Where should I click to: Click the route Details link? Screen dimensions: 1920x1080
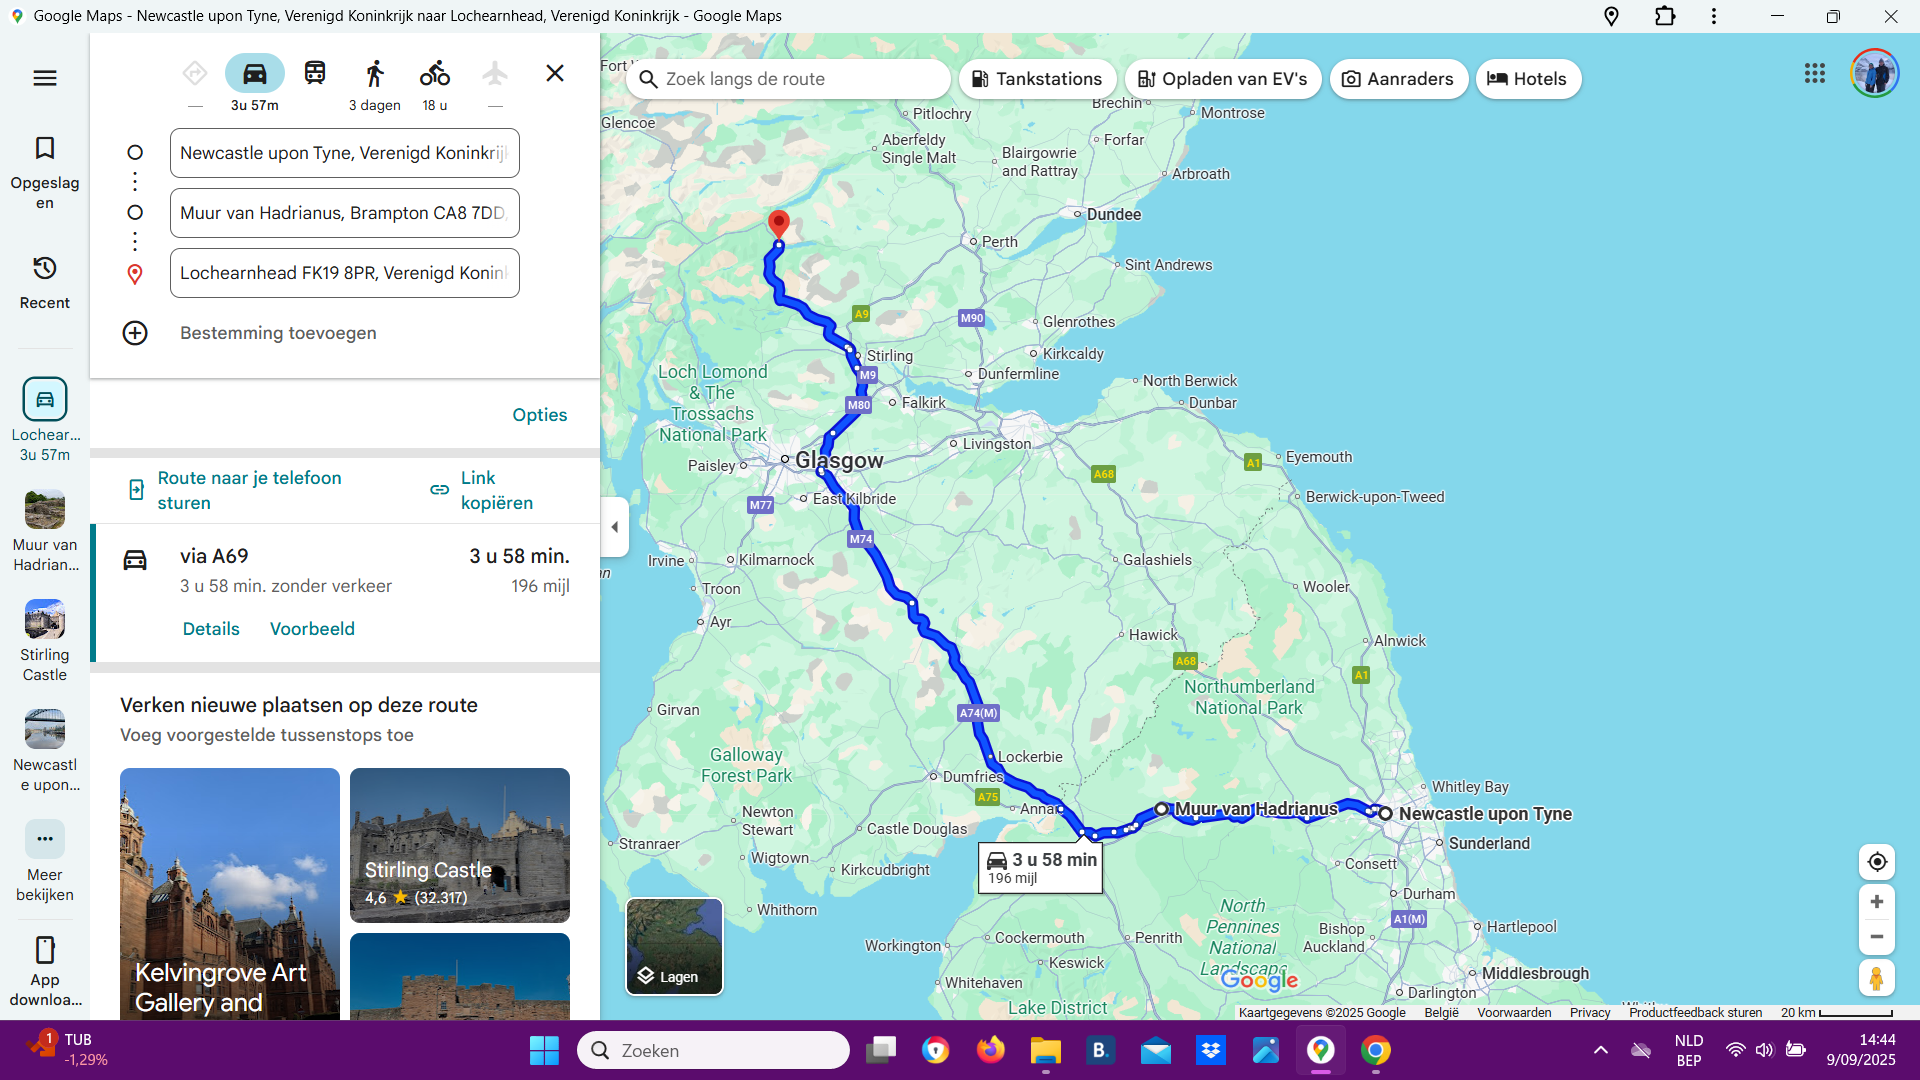coord(211,629)
